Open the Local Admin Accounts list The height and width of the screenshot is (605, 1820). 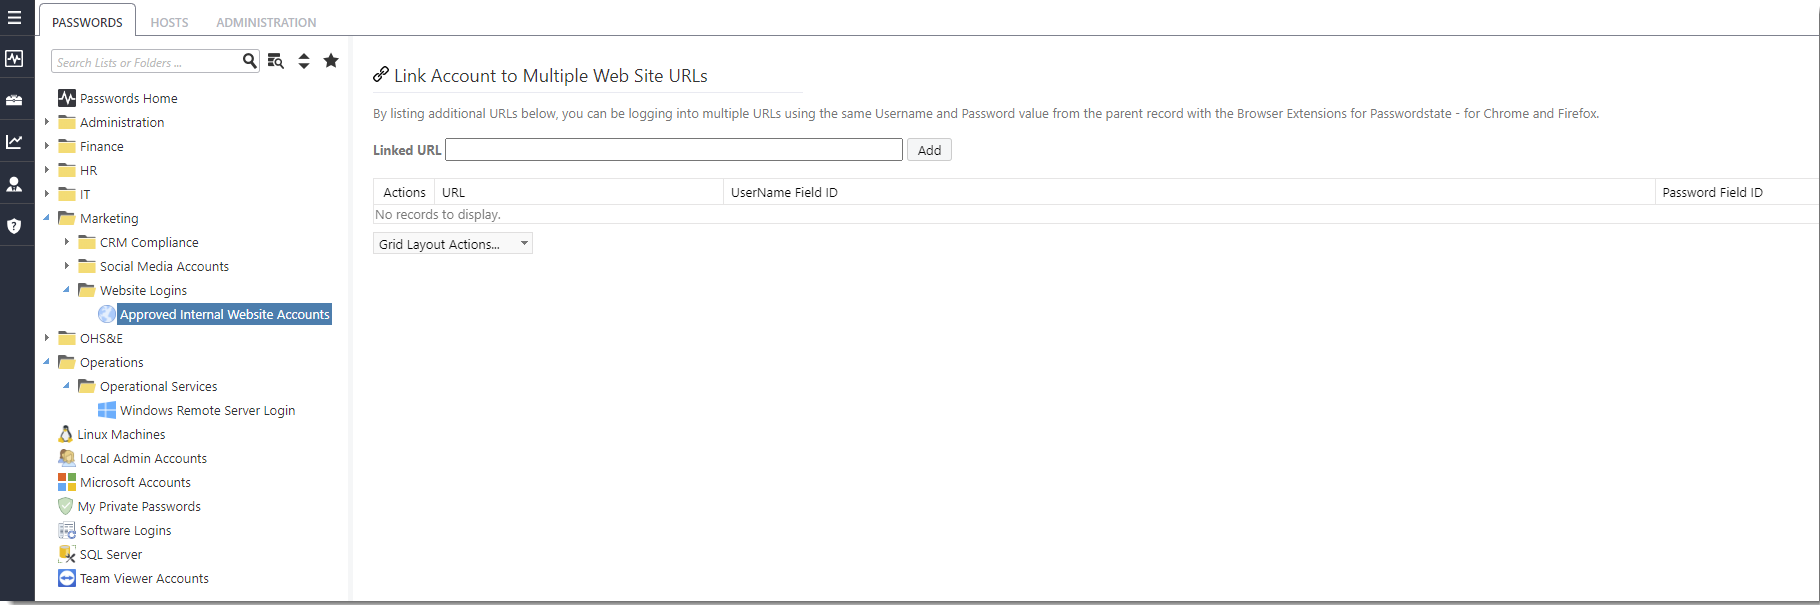pyautogui.click(x=143, y=458)
